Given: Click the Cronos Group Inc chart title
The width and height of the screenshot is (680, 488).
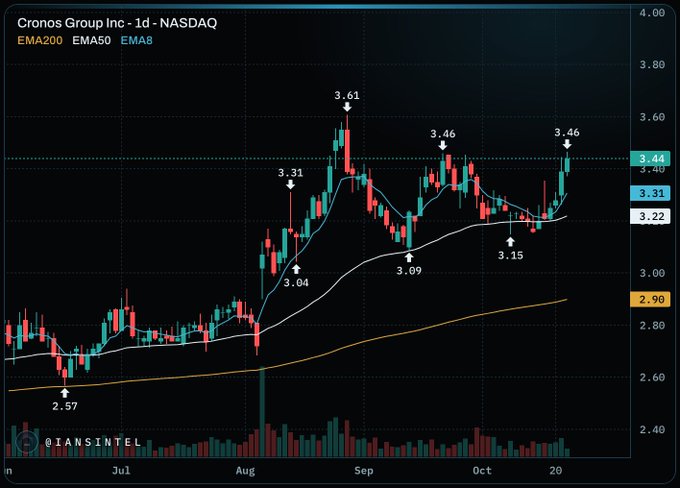Looking at the screenshot, I should 117,23.
